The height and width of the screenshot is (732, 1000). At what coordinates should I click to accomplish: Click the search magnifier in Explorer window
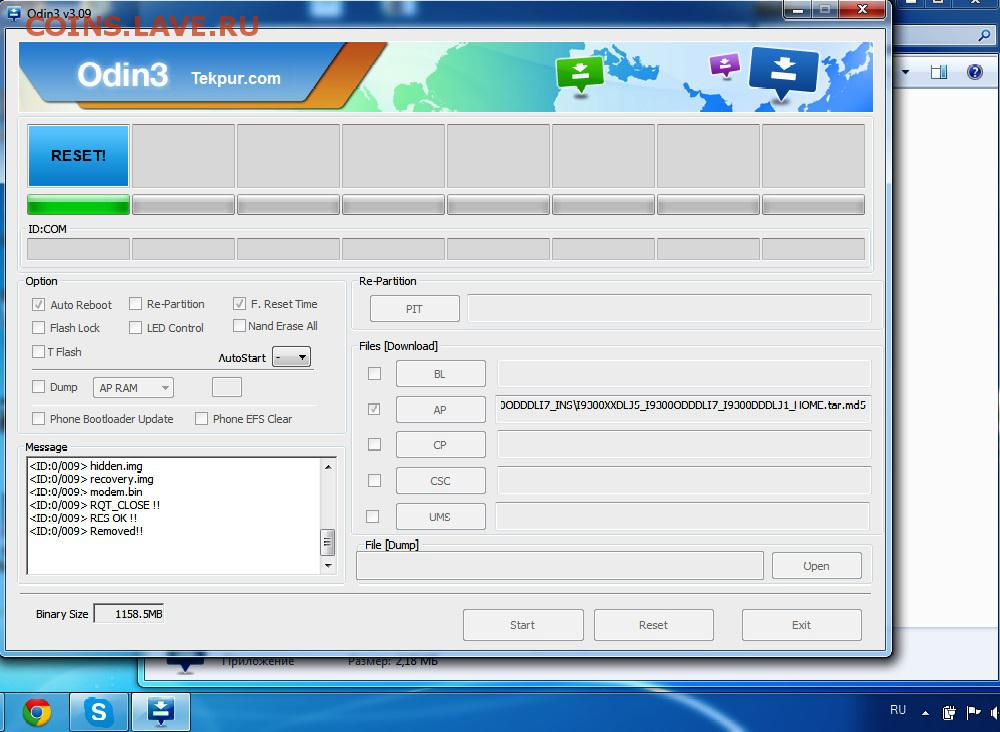pyautogui.click(x=984, y=36)
